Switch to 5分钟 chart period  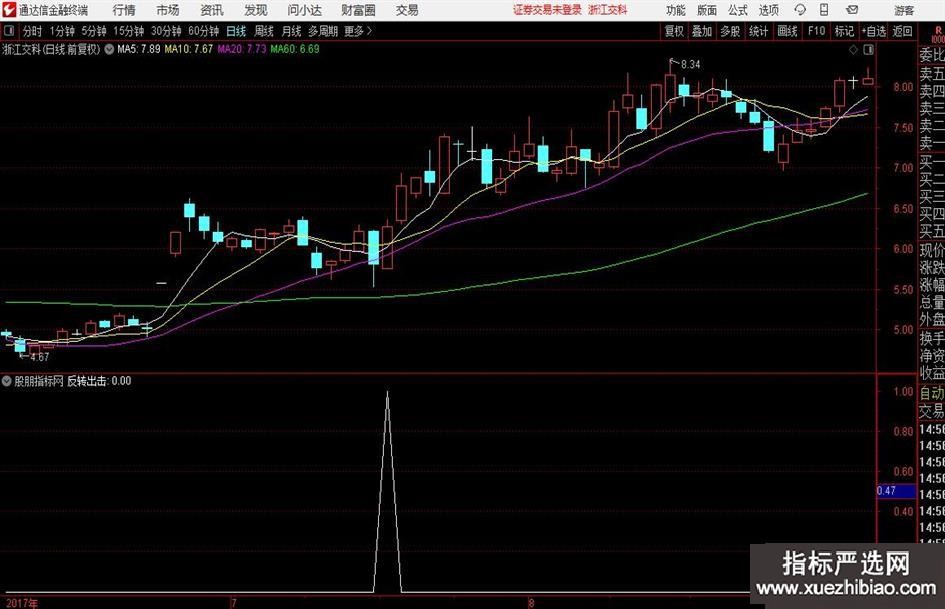(93, 31)
